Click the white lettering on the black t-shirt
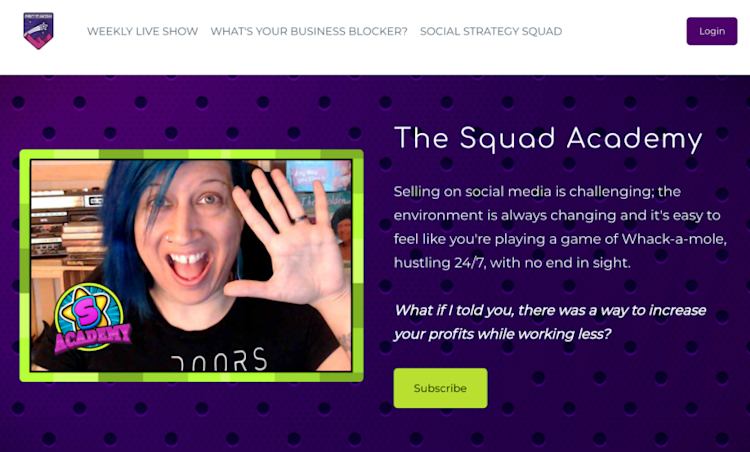The width and height of the screenshot is (750, 452). pyautogui.click(x=219, y=360)
